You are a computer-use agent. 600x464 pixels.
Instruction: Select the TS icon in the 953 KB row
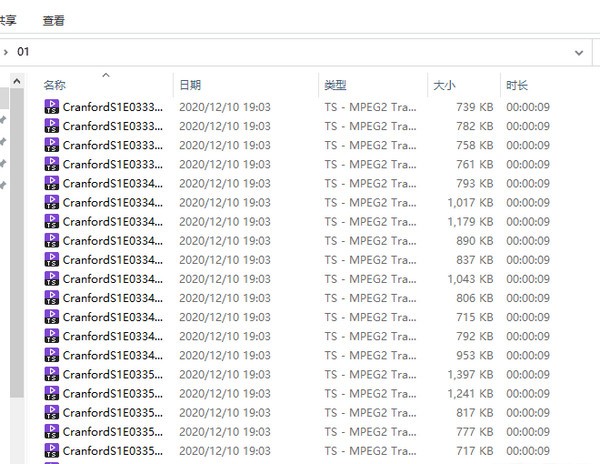click(52, 355)
